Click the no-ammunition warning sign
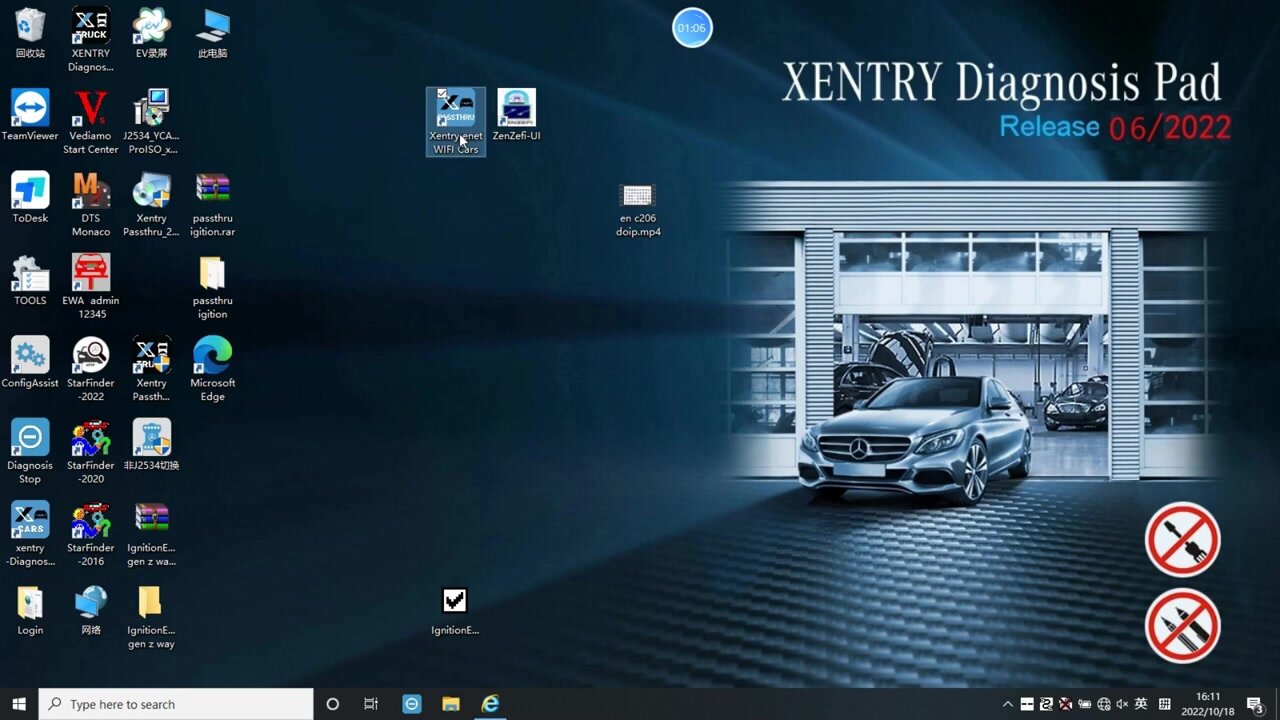 pyautogui.click(x=1183, y=625)
